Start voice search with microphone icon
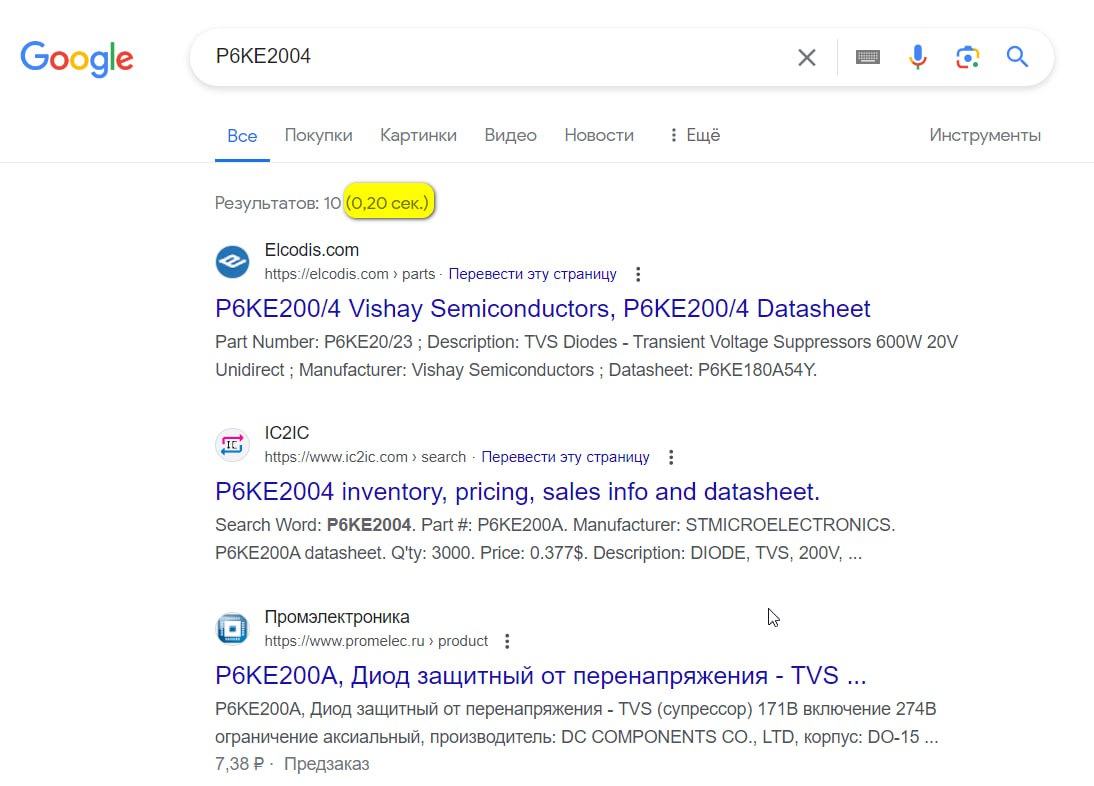This screenshot has height=786, width=1094. [x=917, y=57]
